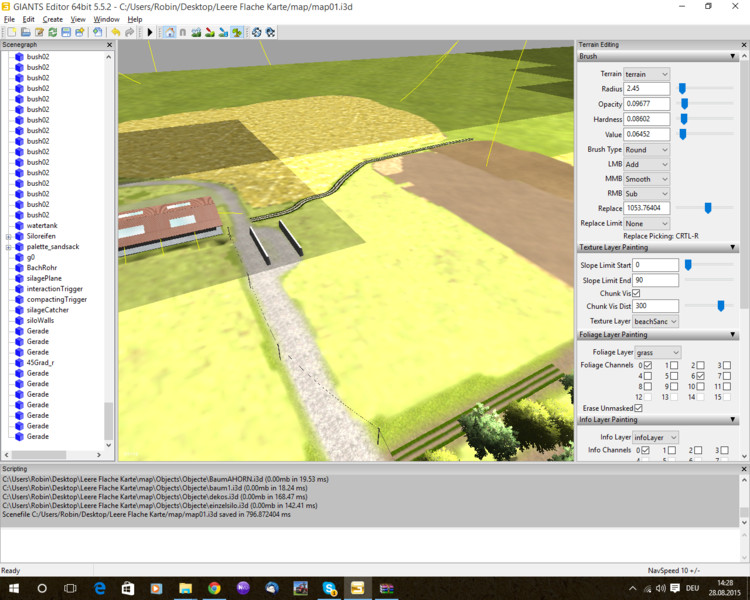The width and height of the screenshot is (750, 600).
Task: Click the Opacity input field
Action: point(646,104)
